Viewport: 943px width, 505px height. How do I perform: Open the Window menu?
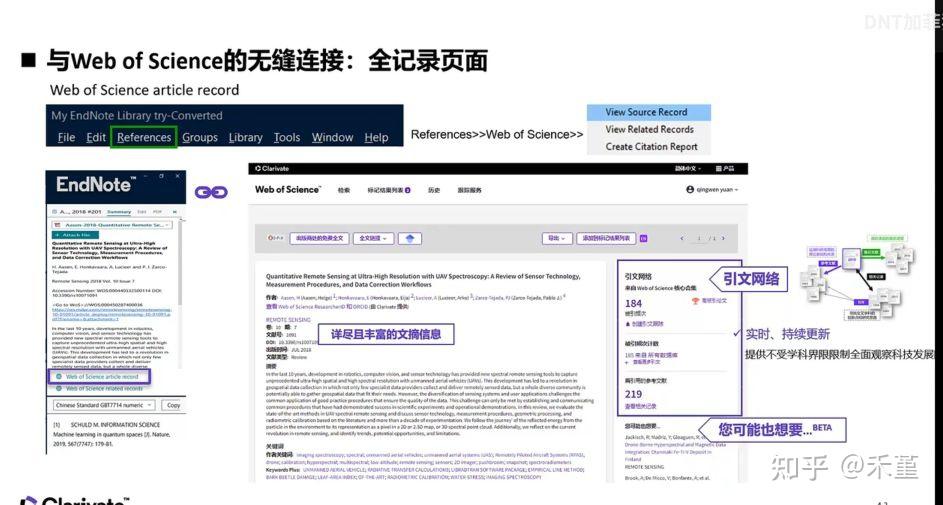pos(332,138)
